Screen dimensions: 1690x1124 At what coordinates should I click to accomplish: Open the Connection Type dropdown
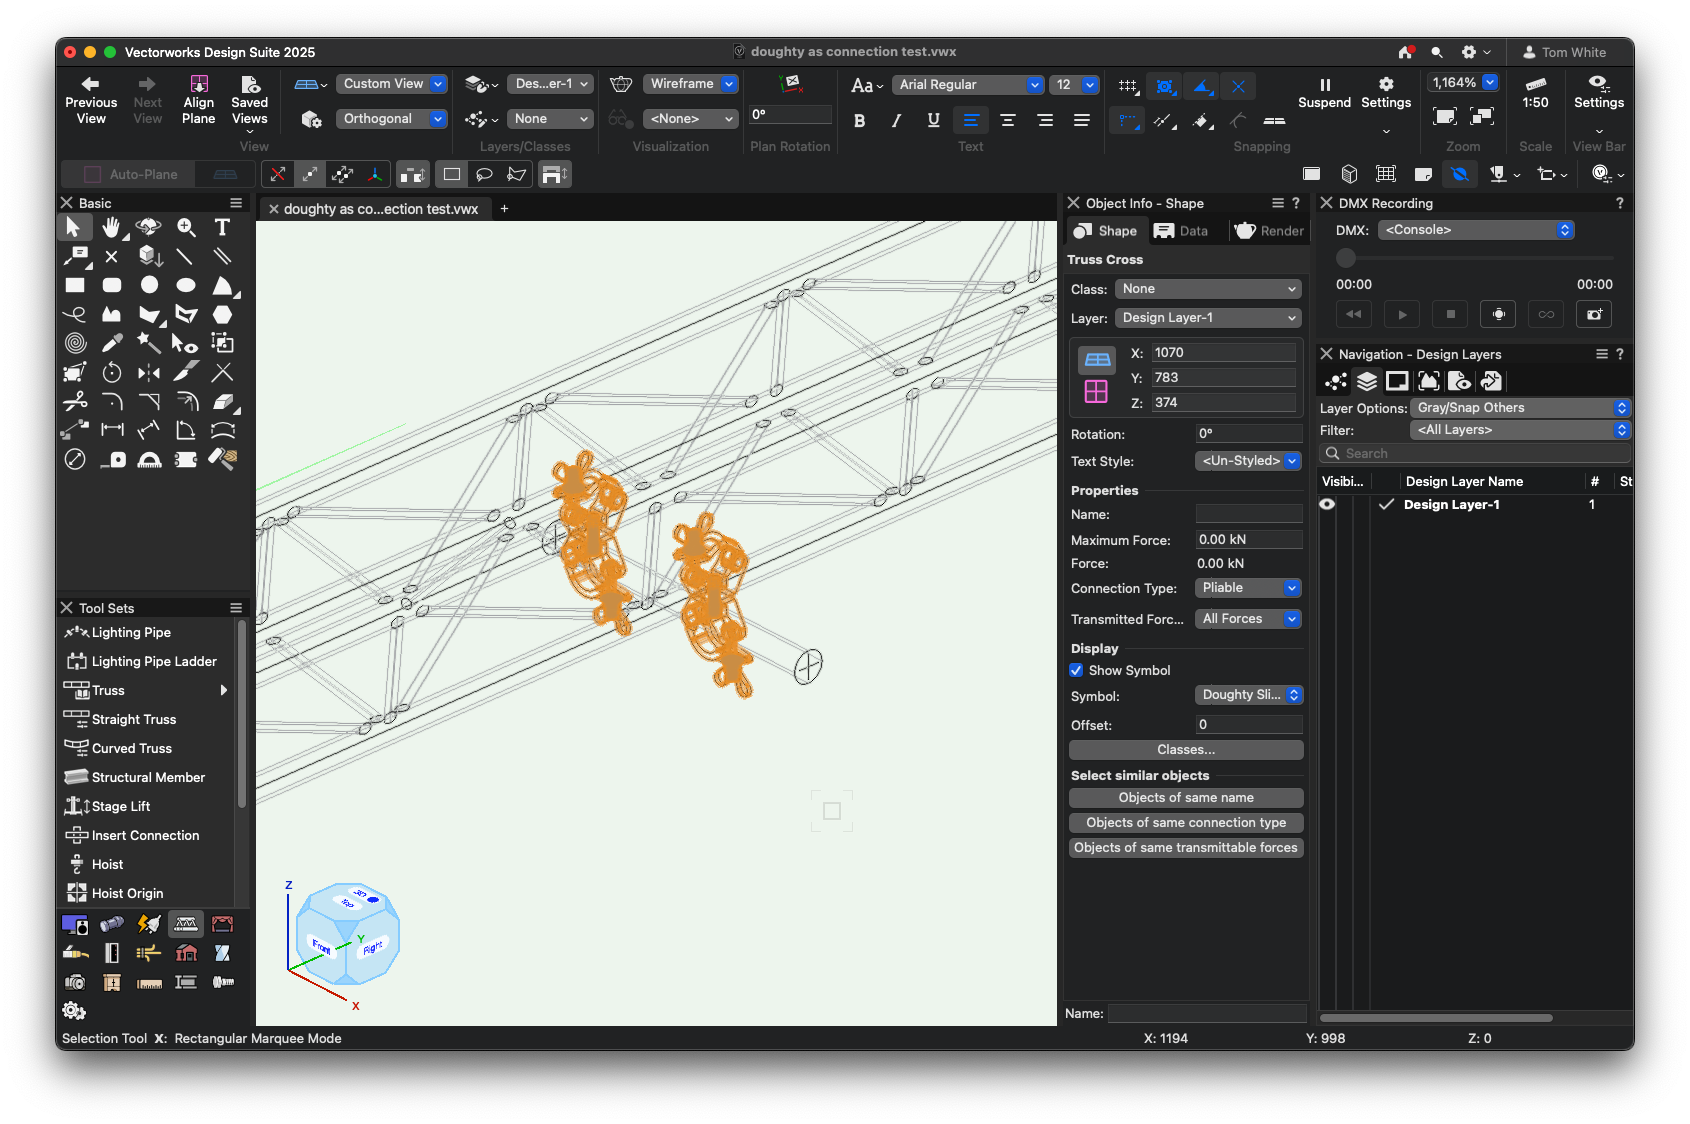[x=1248, y=588]
